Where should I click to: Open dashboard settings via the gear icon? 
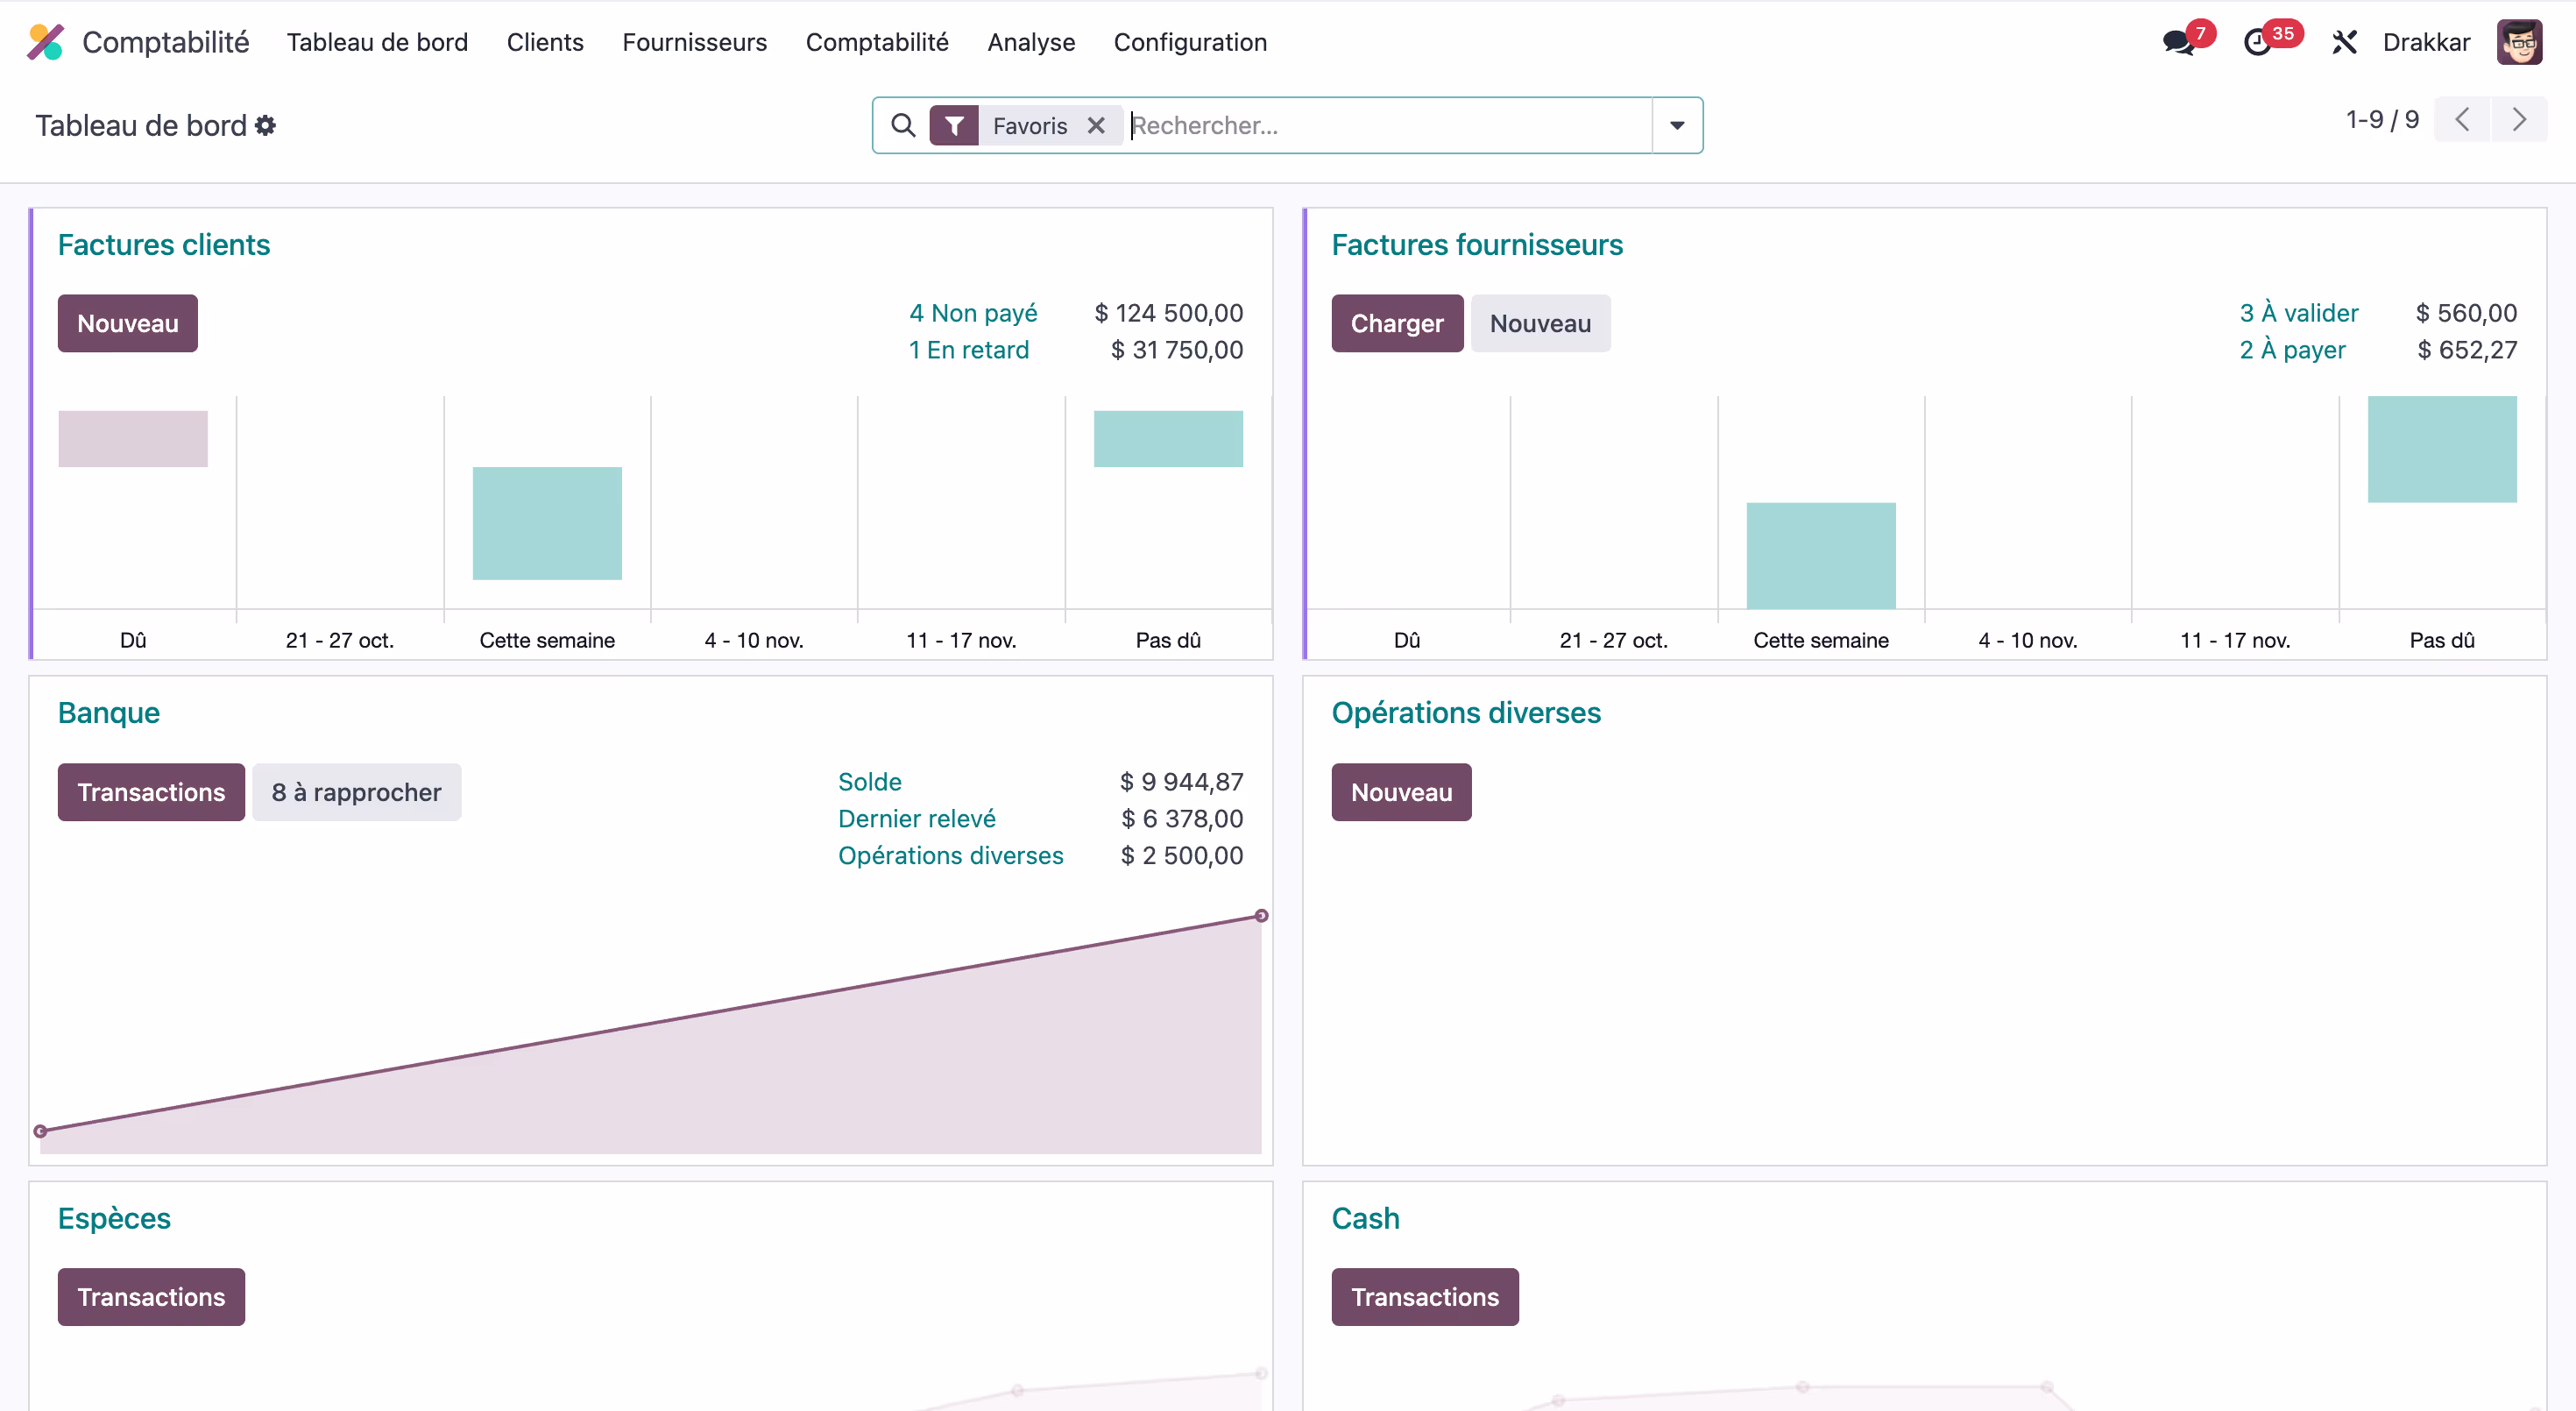(x=265, y=125)
